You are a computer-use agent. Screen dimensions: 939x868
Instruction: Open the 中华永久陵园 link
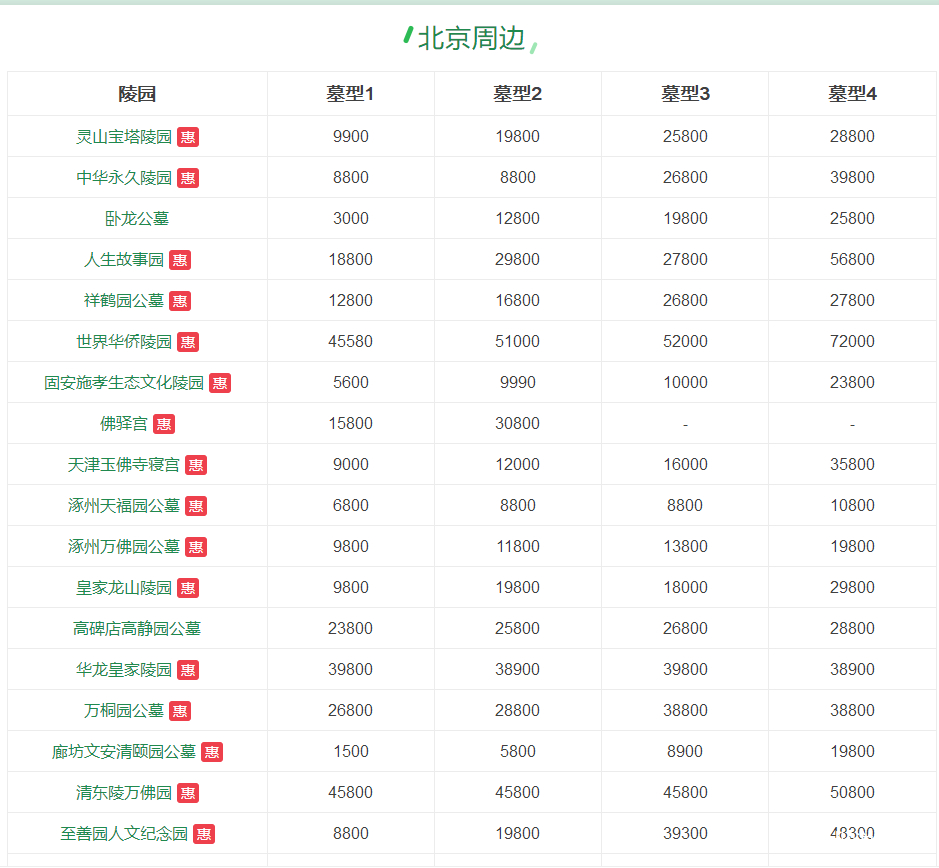point(124,178)
